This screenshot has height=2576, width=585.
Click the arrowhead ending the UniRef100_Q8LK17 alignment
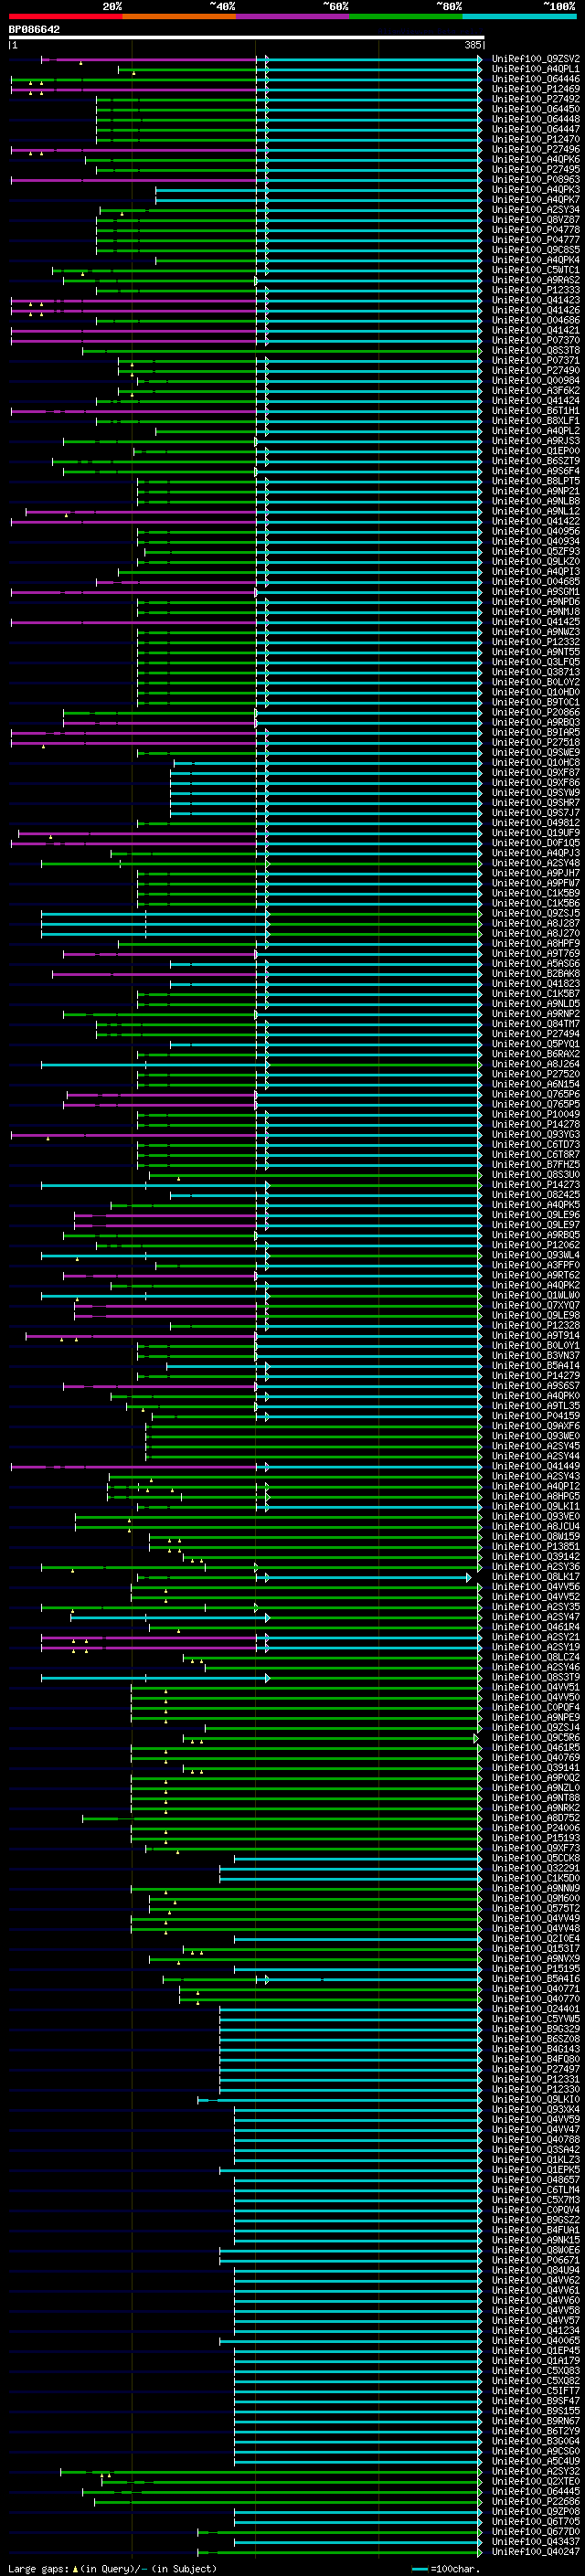[x=468, y=1577]
